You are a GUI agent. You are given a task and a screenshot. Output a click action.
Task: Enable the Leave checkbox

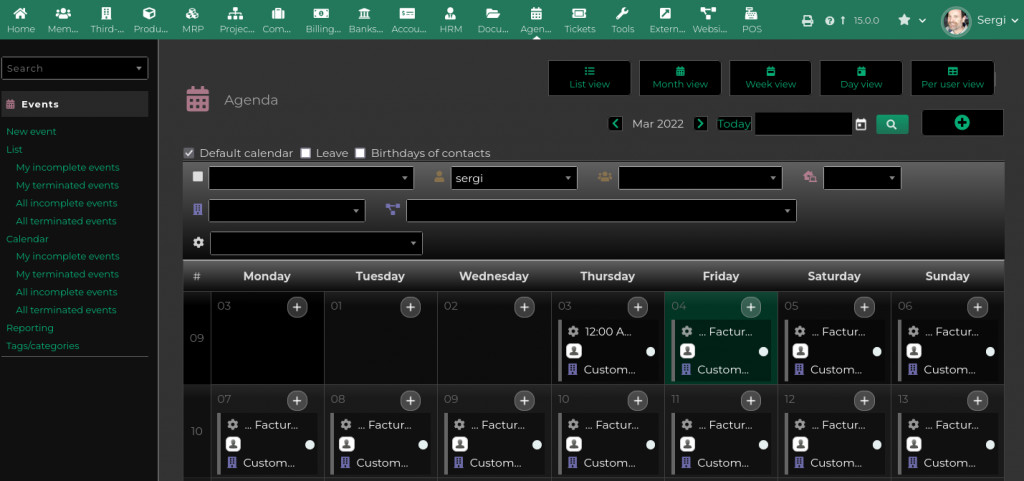[306, 153]
